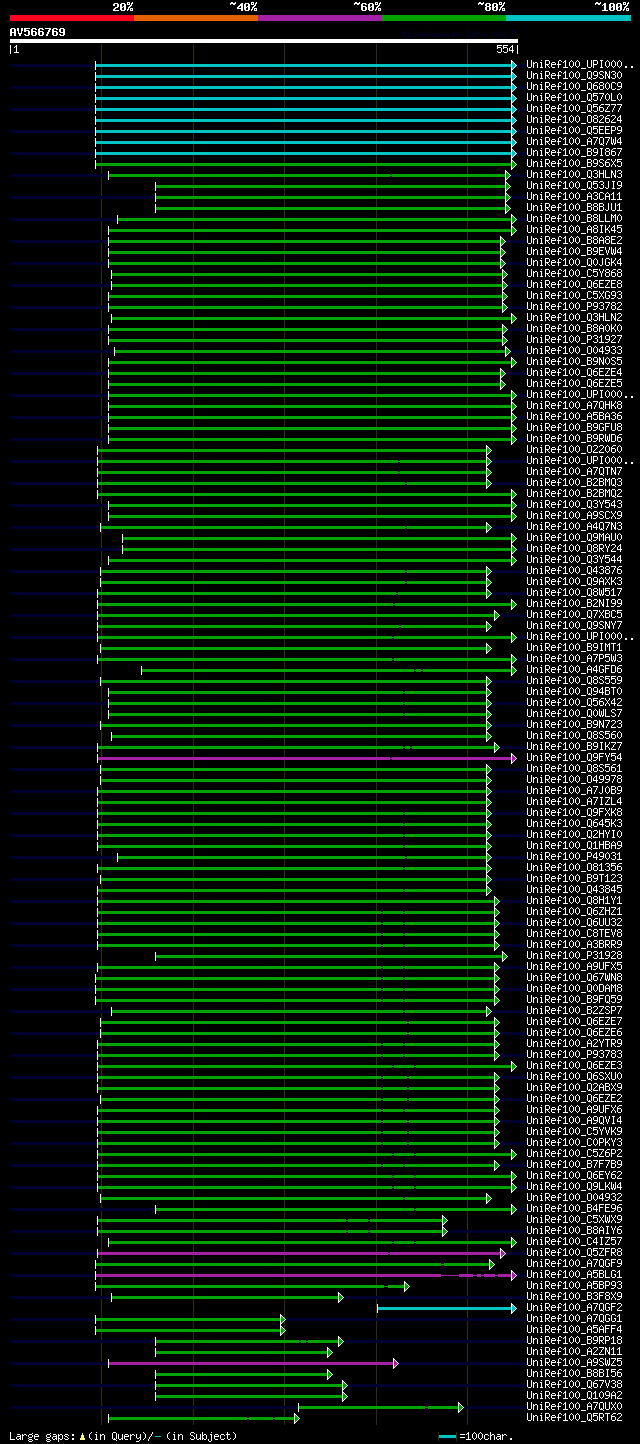Click the purple ~60% identity legend segment

point(319,17)
